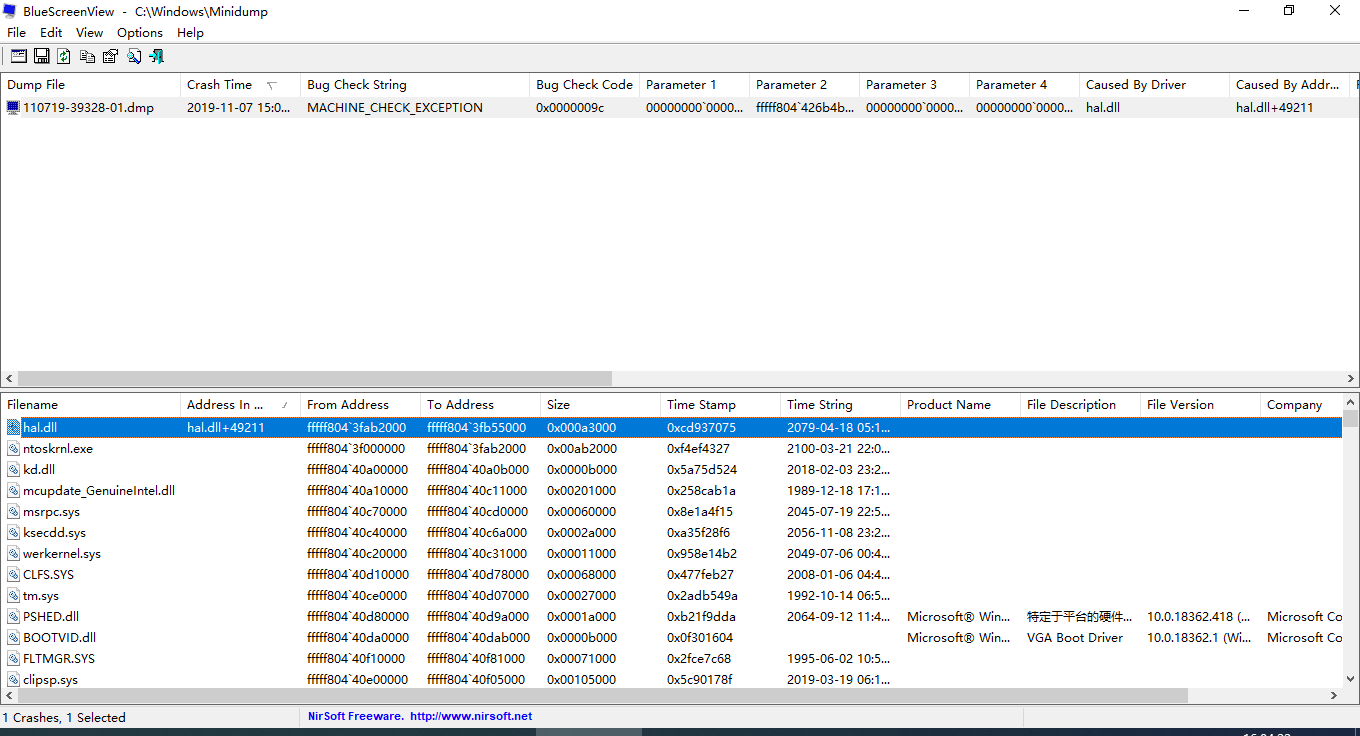Open the http://www.nirsoft.net link

(471, 716)
